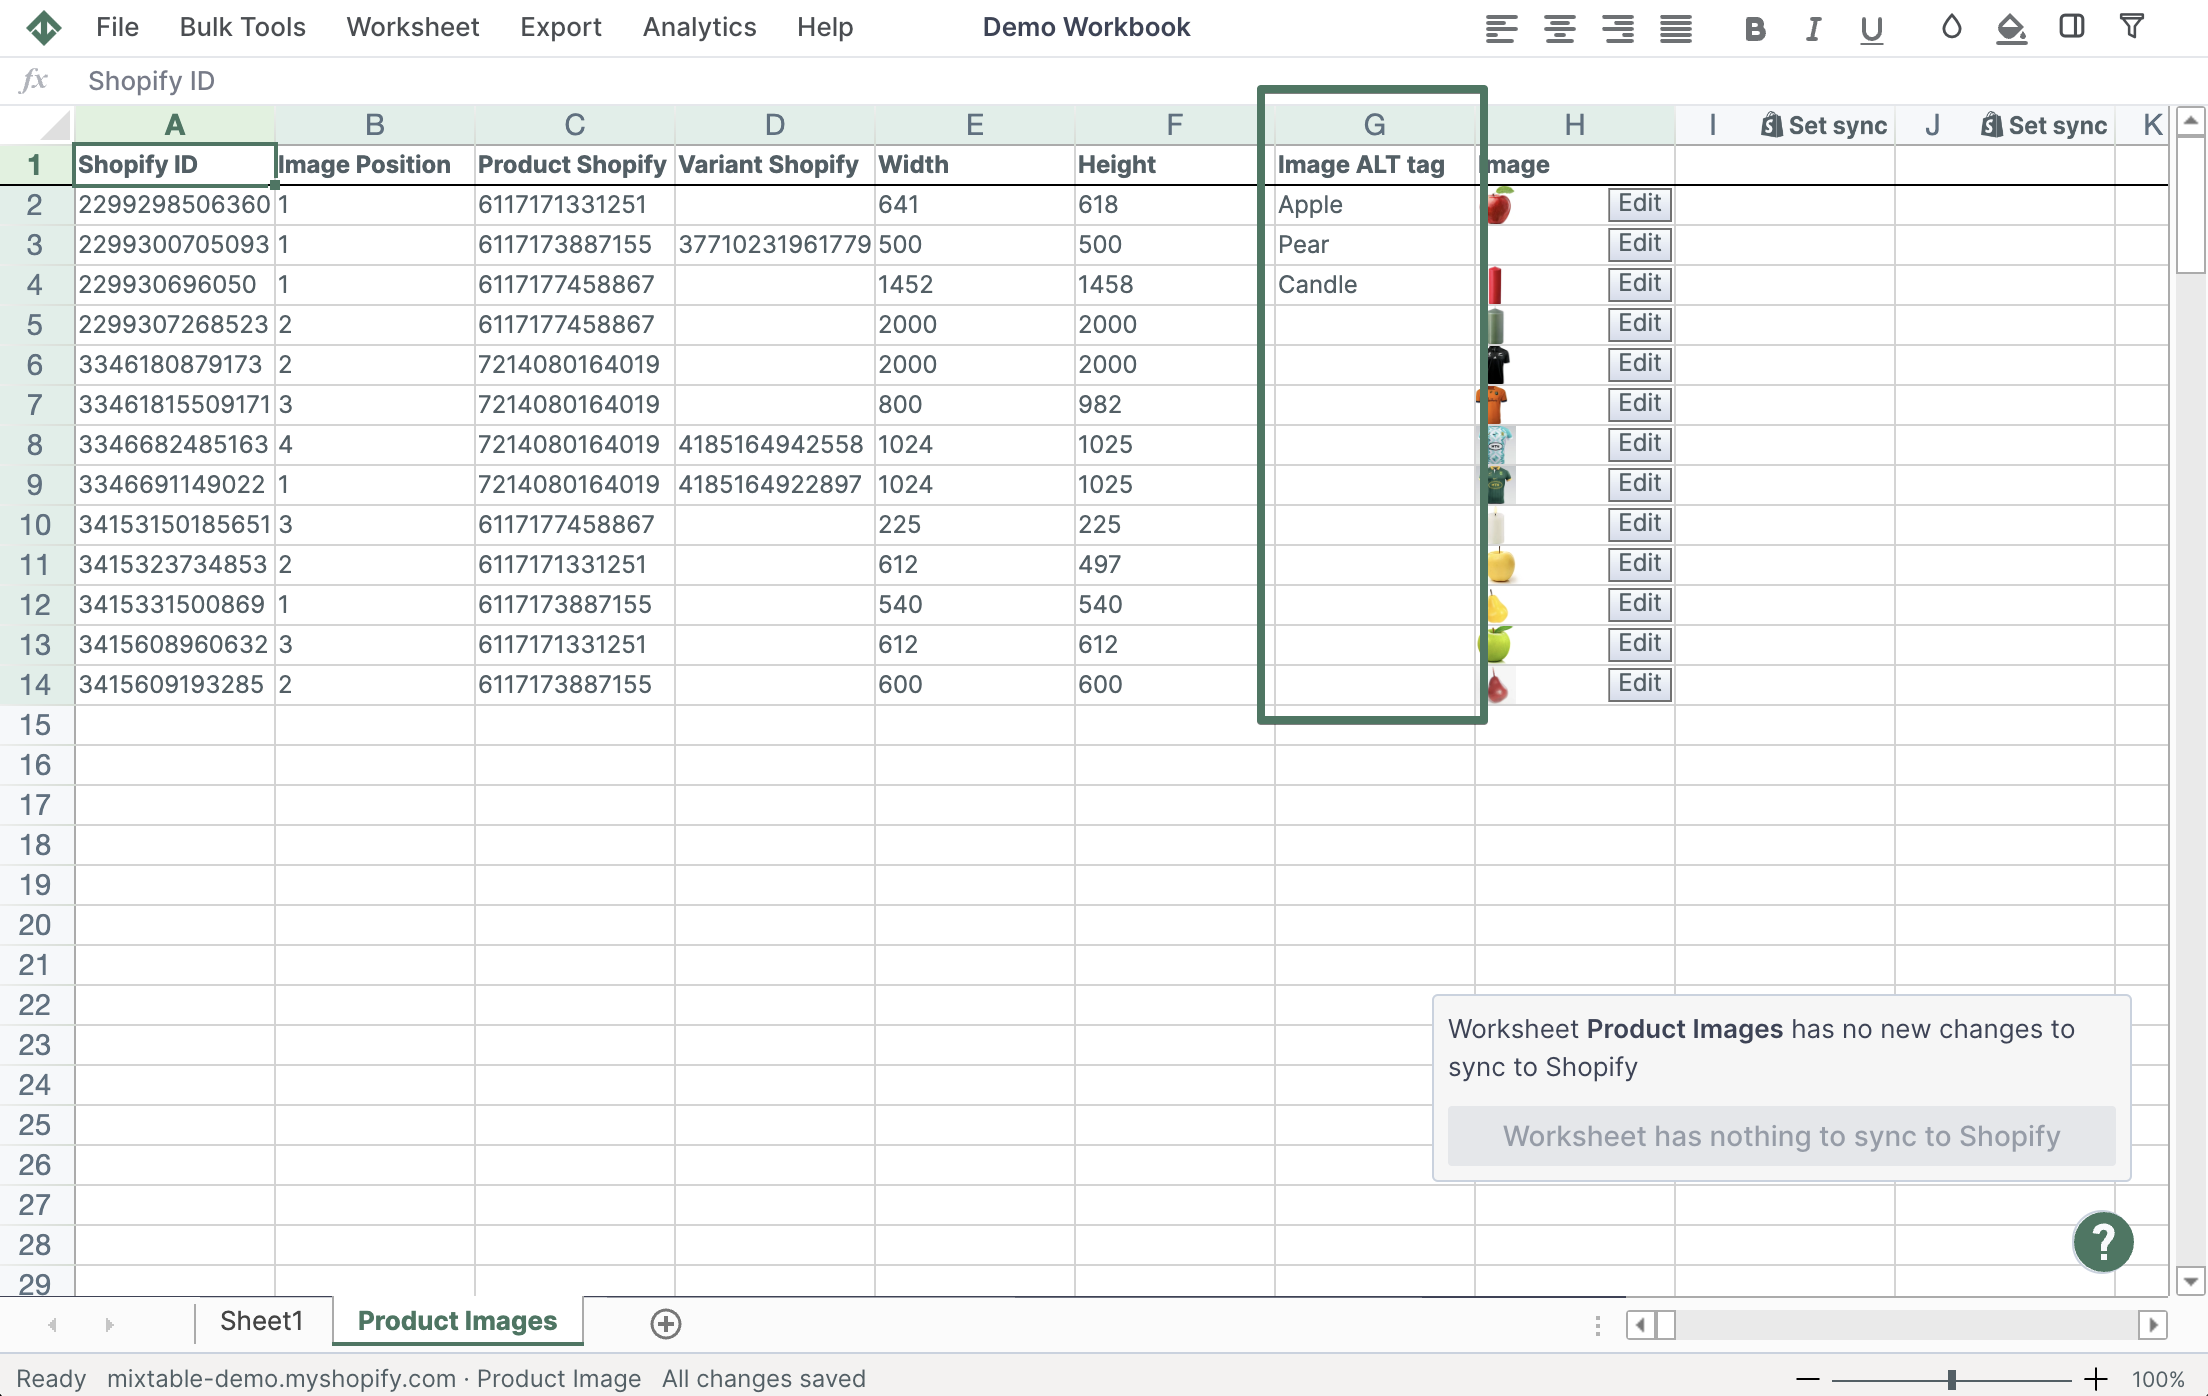Image resolution: width=2208 pixels, height=1396 pixels.
Task: Add a new sheet with the plus button
Action: (x=666, y=1323)
